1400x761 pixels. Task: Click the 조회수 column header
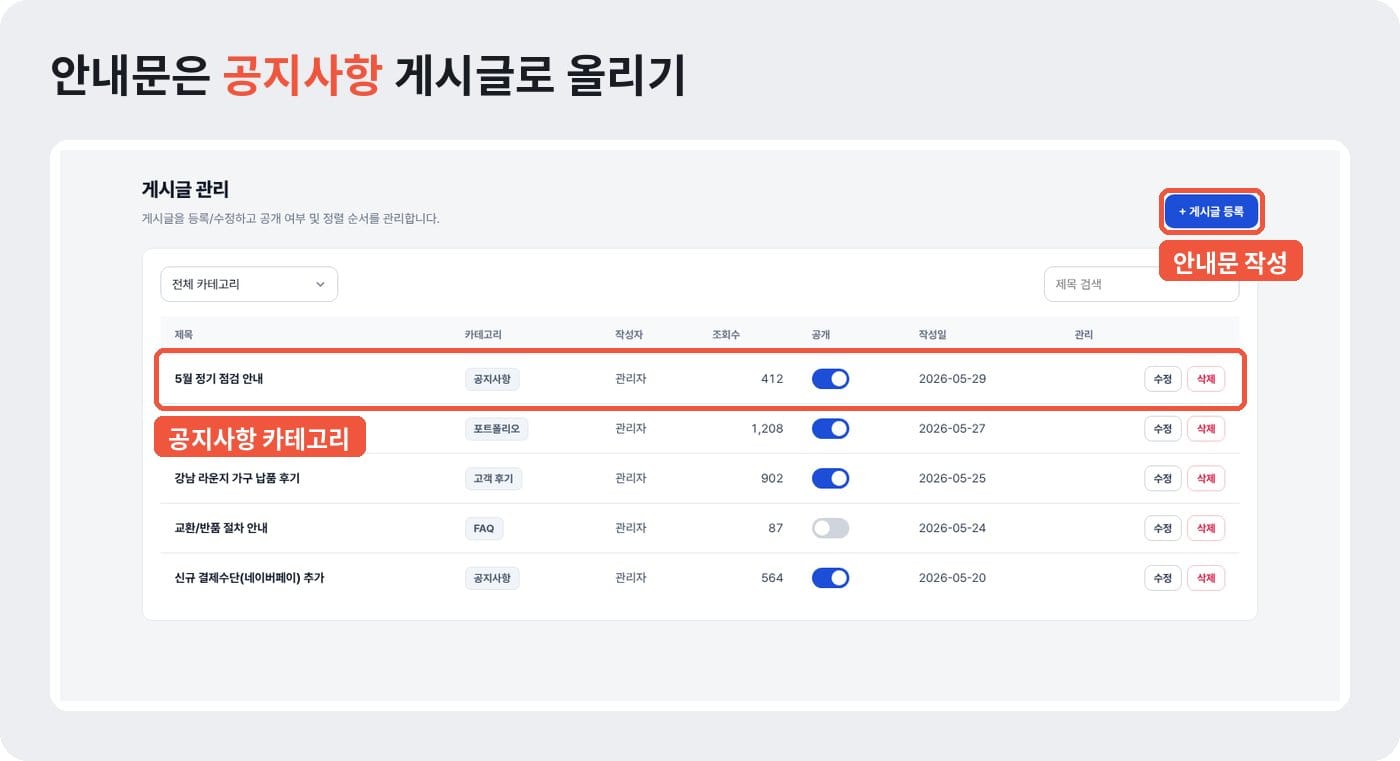click(x=726, y=334)
